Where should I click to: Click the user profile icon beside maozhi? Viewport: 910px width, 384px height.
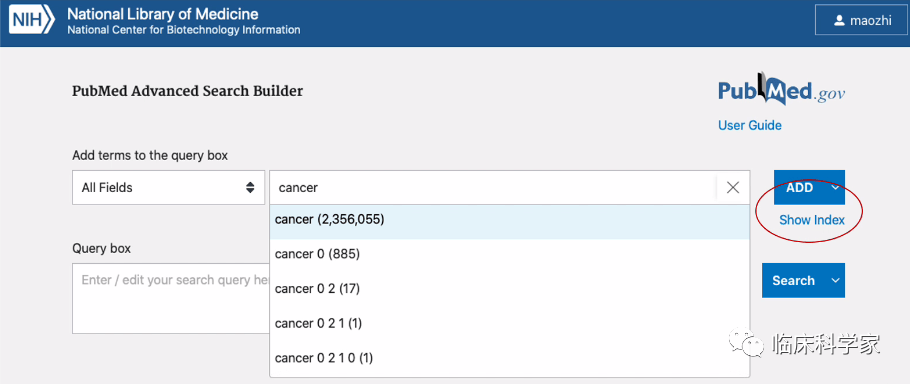click(839, 21)
